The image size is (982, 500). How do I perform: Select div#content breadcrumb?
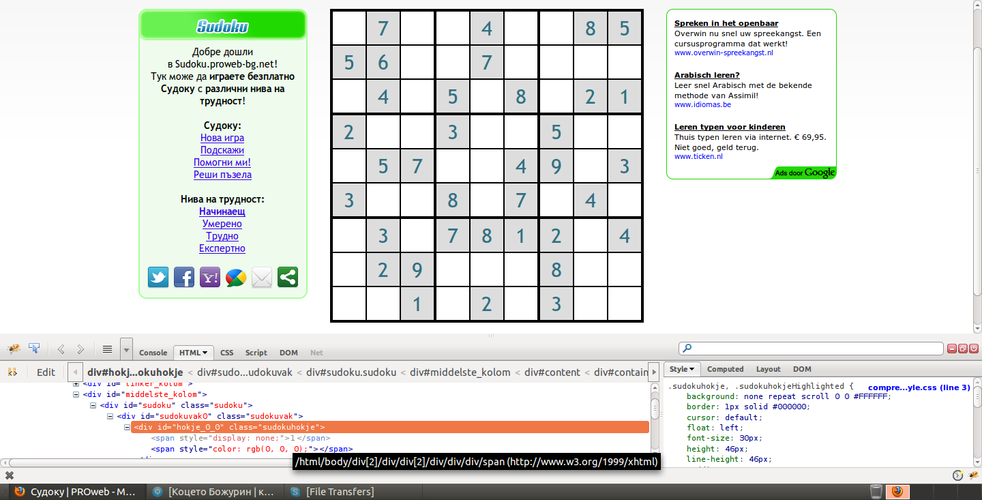pos(552,372)
